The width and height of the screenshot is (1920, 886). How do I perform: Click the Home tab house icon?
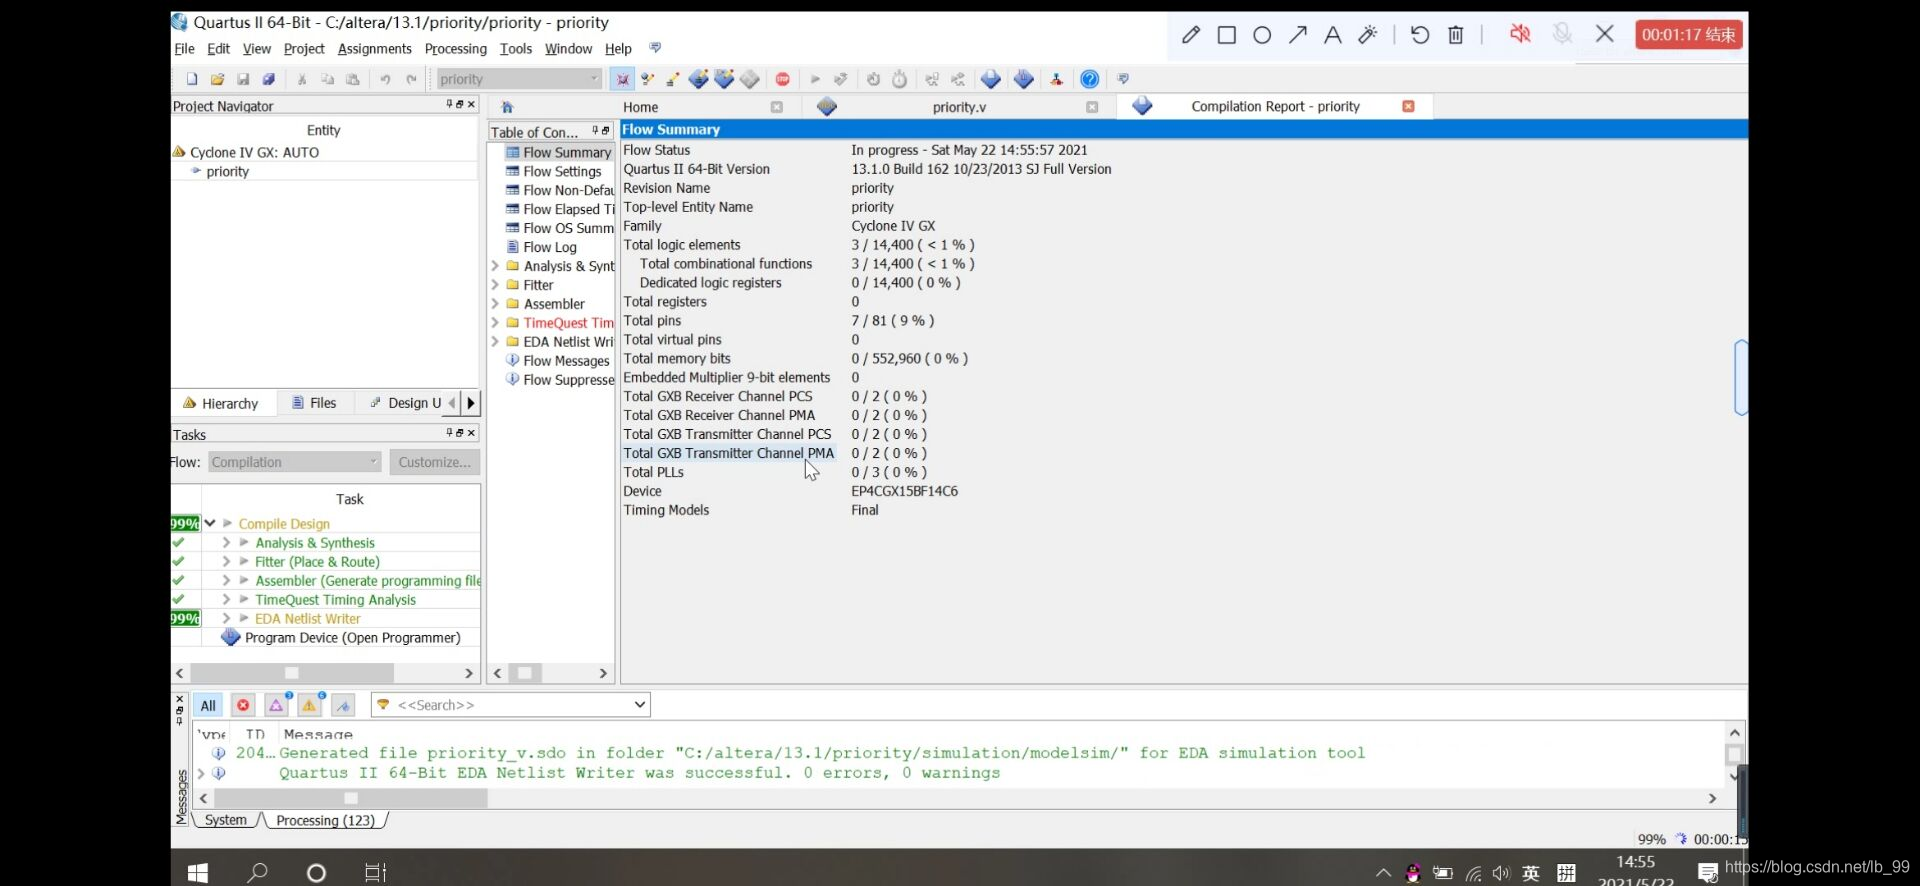click(x=507, y=107)
